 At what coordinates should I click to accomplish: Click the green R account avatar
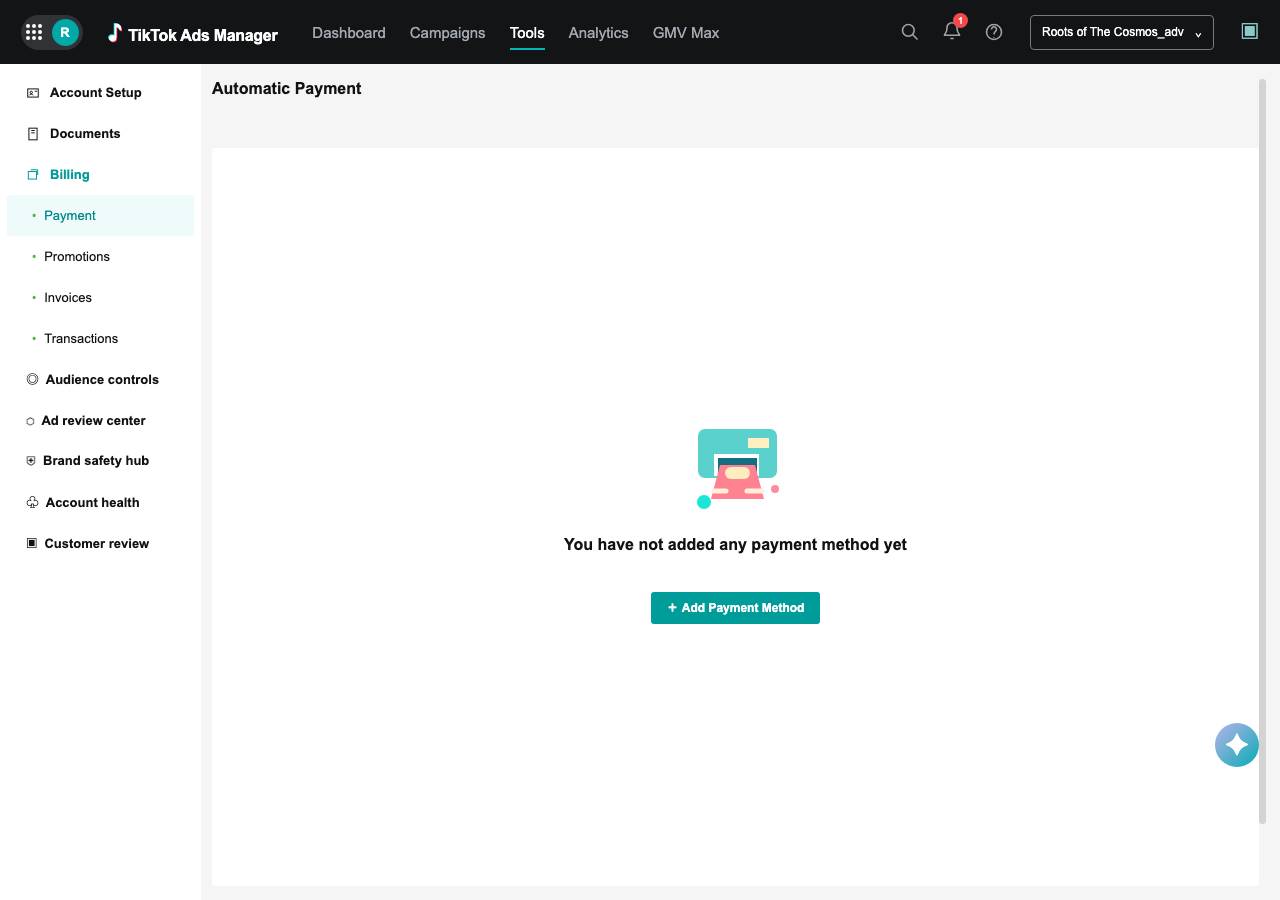coord(65,32)
